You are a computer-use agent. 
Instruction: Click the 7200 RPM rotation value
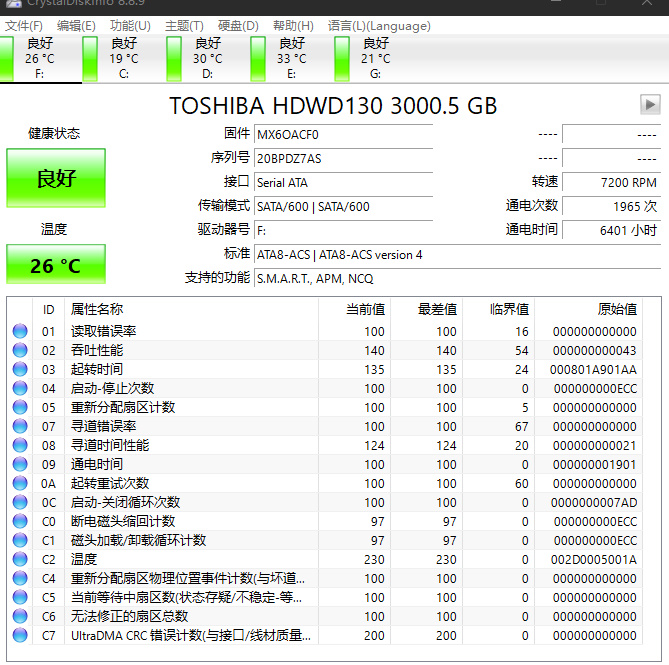[x=612, y=183]
